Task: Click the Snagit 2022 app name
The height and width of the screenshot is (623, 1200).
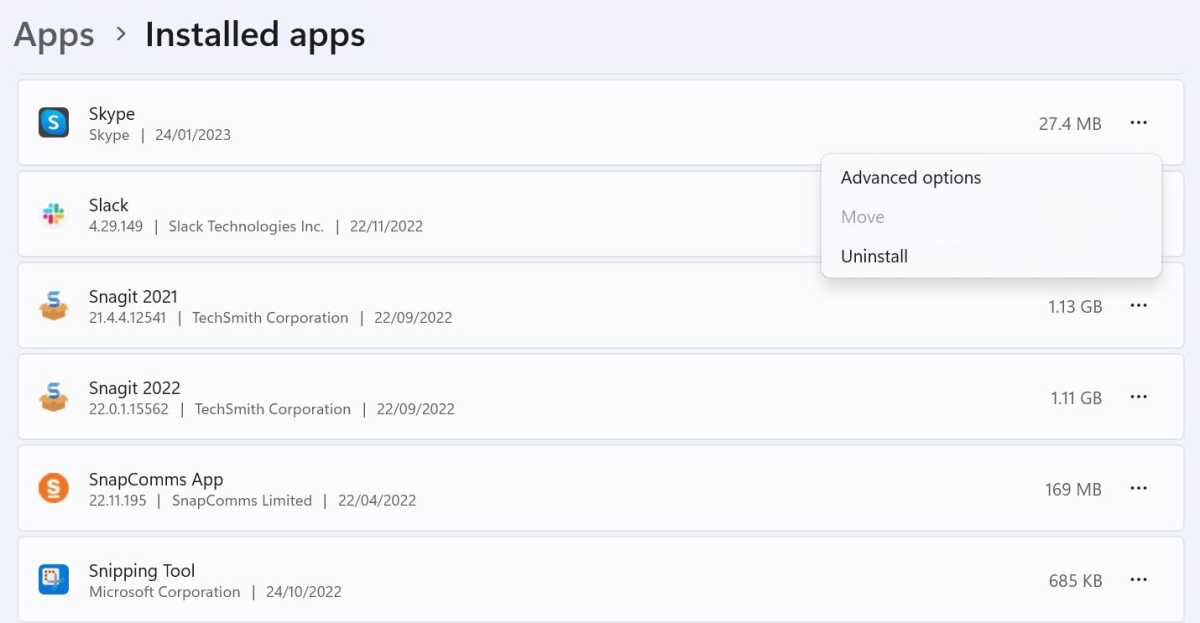Action: coord(135,388)
